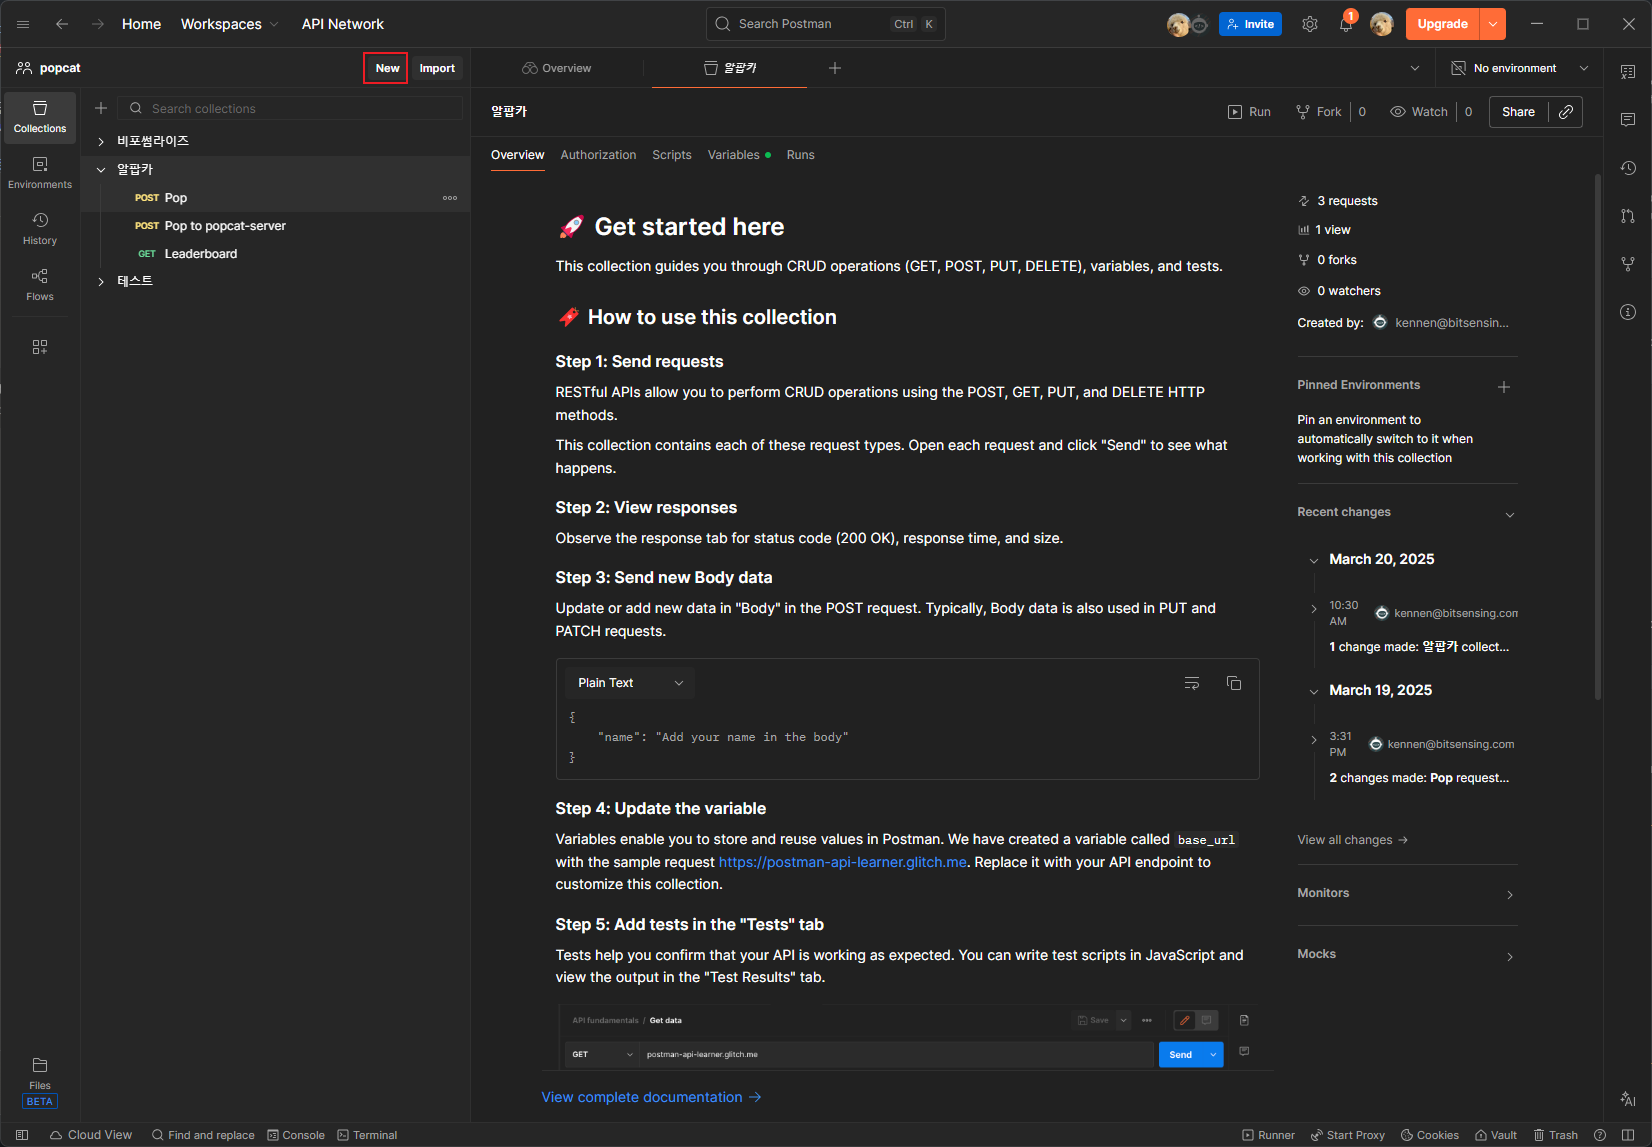The width and height of the screenshot is (1652, 1147).
Task: Focus the Search collections field
Action: click(290, 108)
